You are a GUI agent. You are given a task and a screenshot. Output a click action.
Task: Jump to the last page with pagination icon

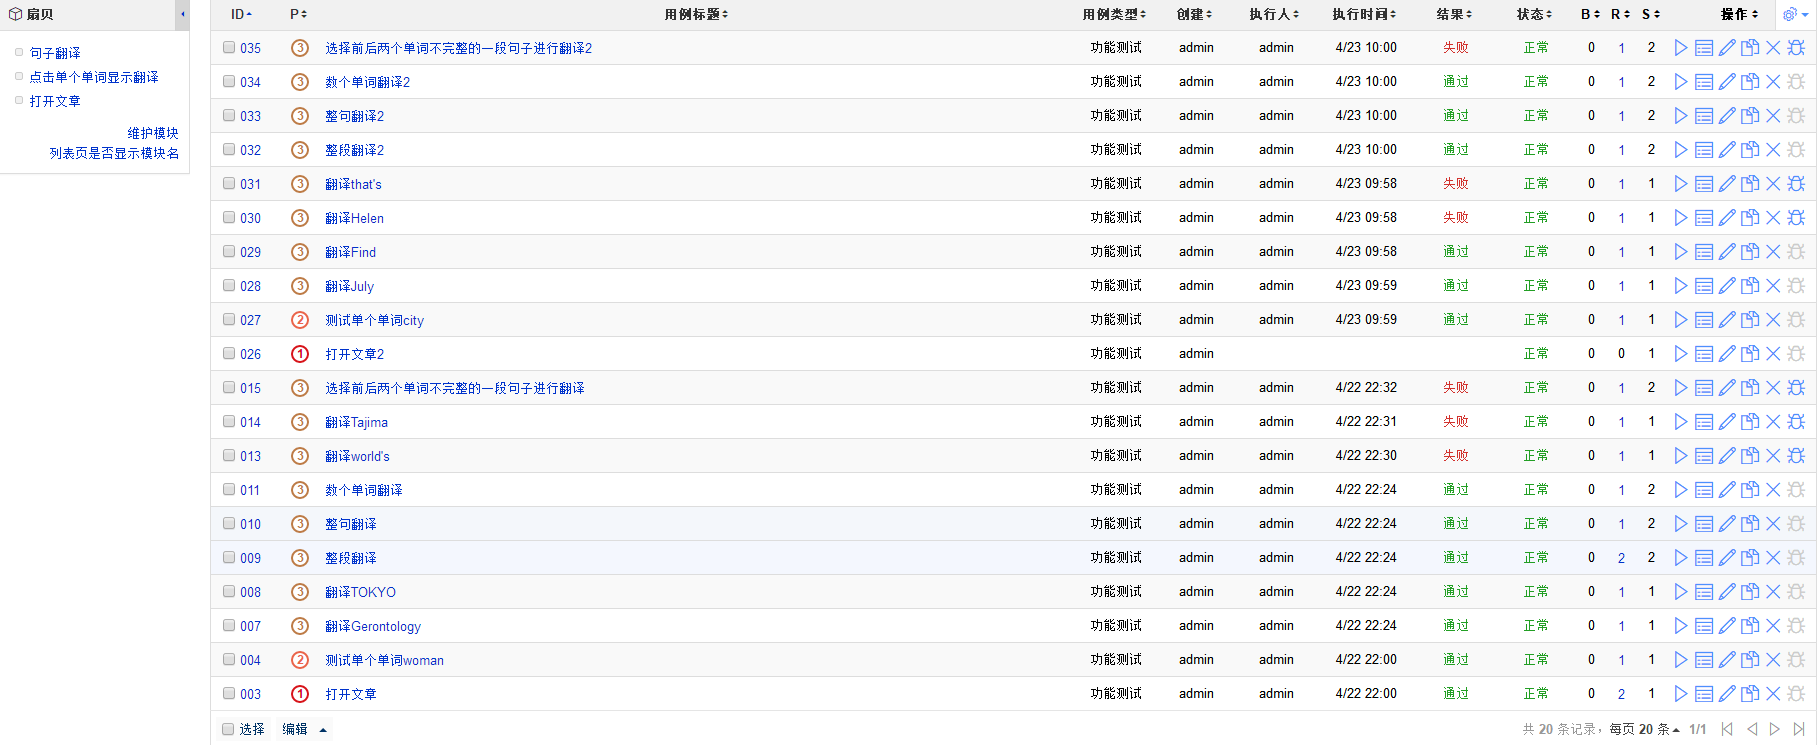pyautogui.click(x=1798, y=729)
